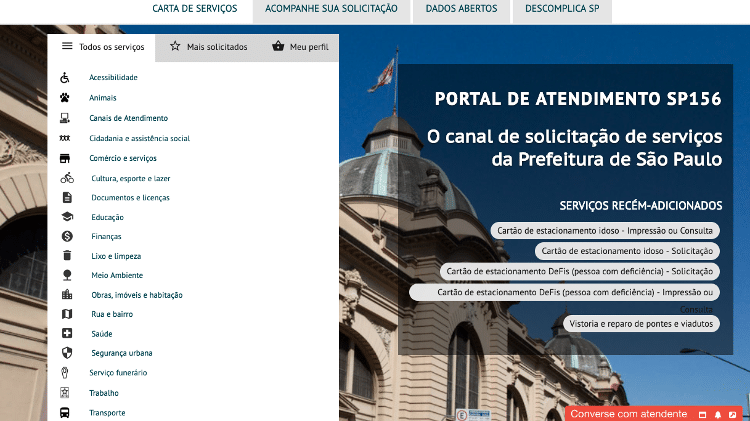Open Documentos e licenças link
Image resolution: width=750 pixels, height=421 pixels.
131,198
